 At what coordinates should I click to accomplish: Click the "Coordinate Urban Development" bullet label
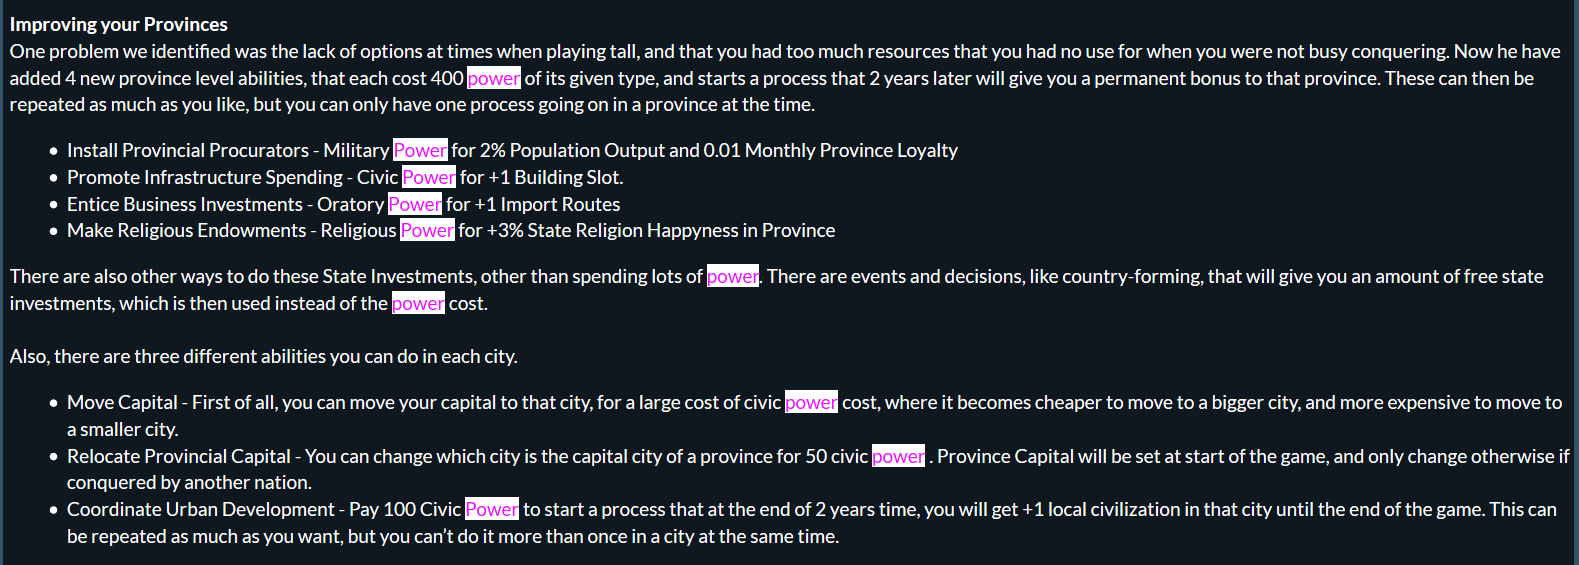click(x=201, y=509)
